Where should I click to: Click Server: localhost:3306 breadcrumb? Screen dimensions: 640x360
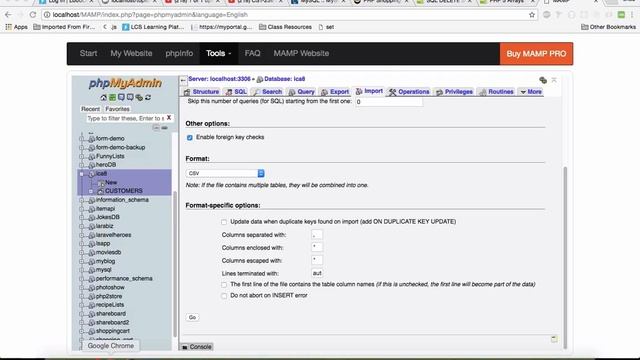pos(219,79)
